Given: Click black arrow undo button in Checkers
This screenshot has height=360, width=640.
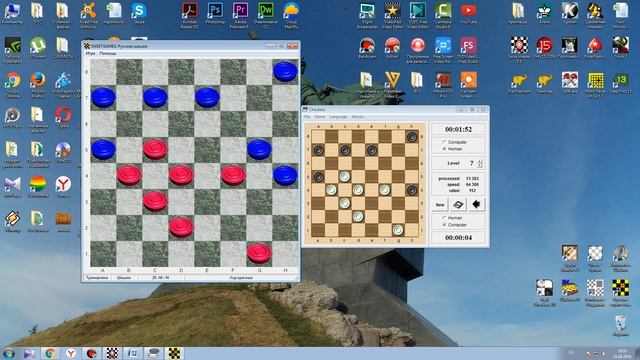Looking at the screenshot, I should click(x=476, y=204).
